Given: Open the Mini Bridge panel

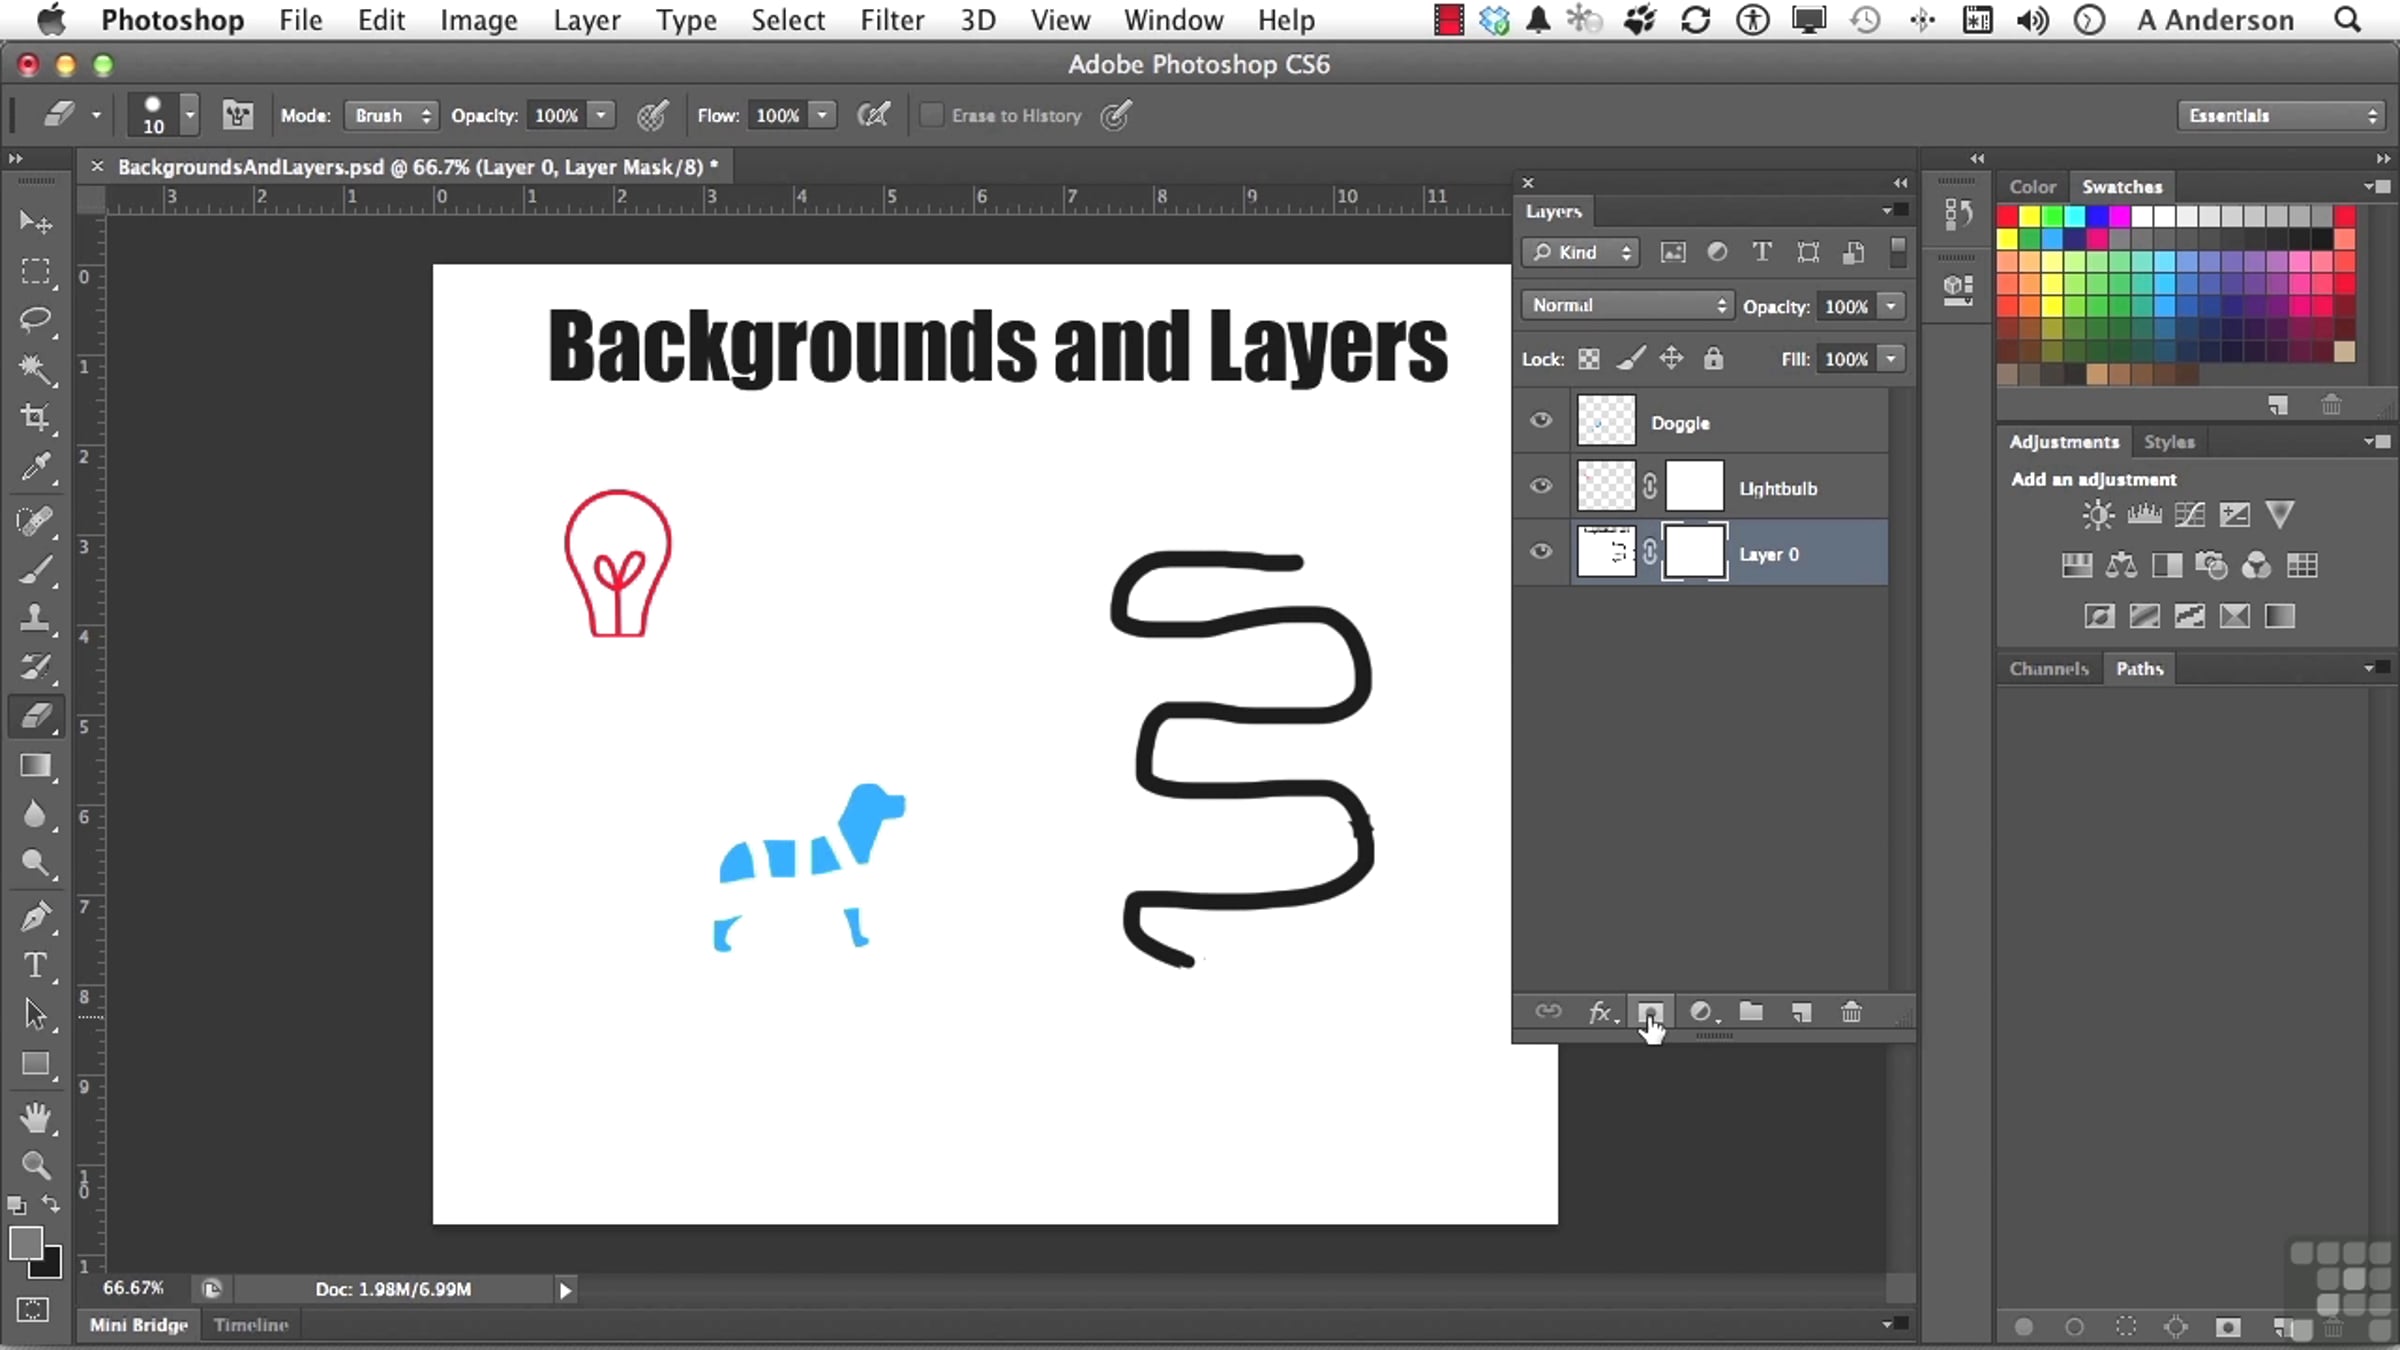Looking at the screenshot, I should [x=139, y=1324].
